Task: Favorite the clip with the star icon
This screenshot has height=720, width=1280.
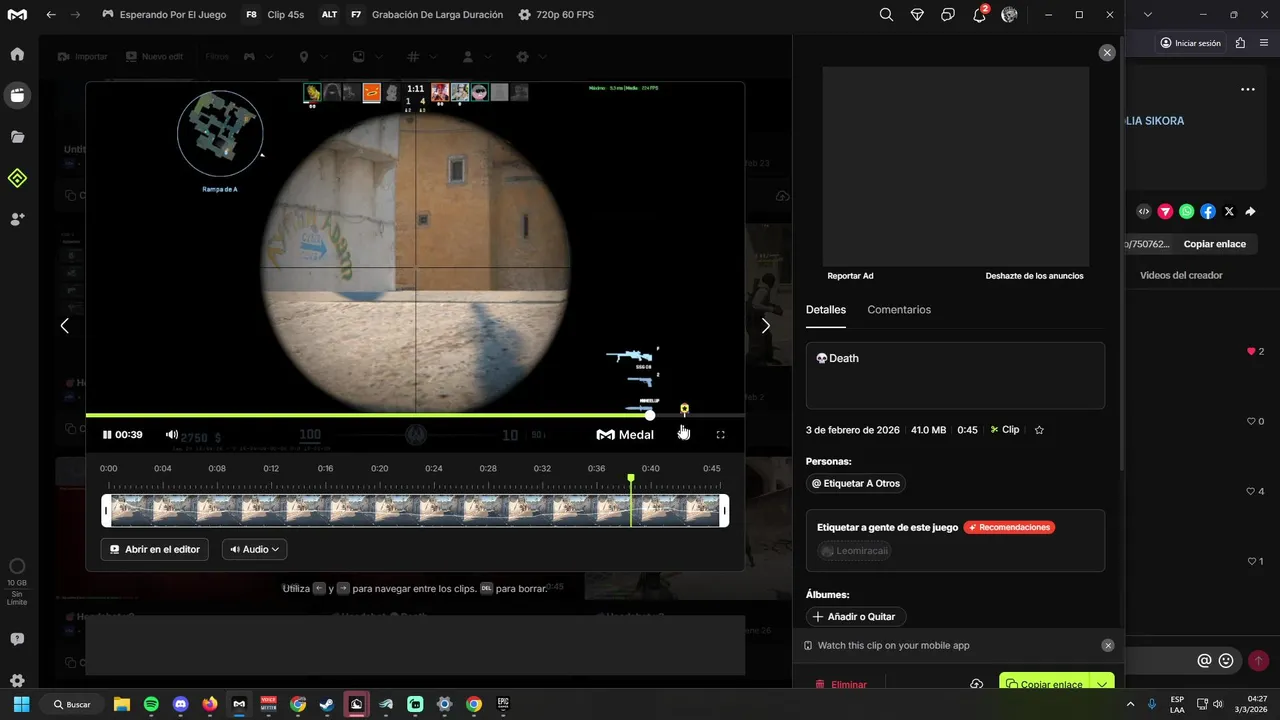Action: tap(1039, 430)
